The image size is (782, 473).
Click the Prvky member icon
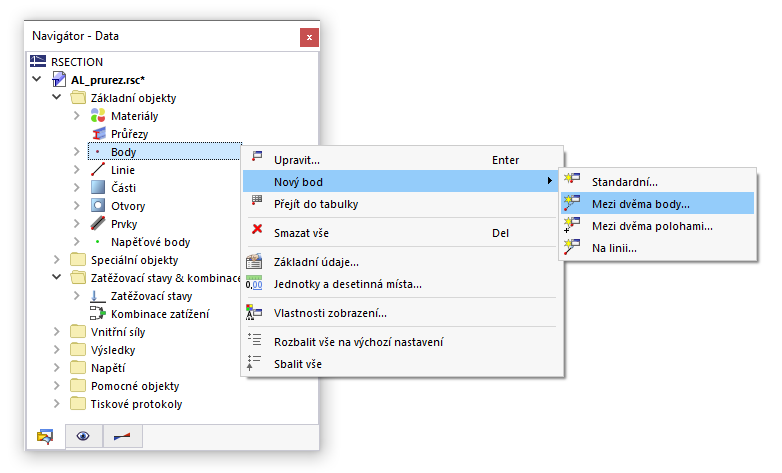coord(98,223)
